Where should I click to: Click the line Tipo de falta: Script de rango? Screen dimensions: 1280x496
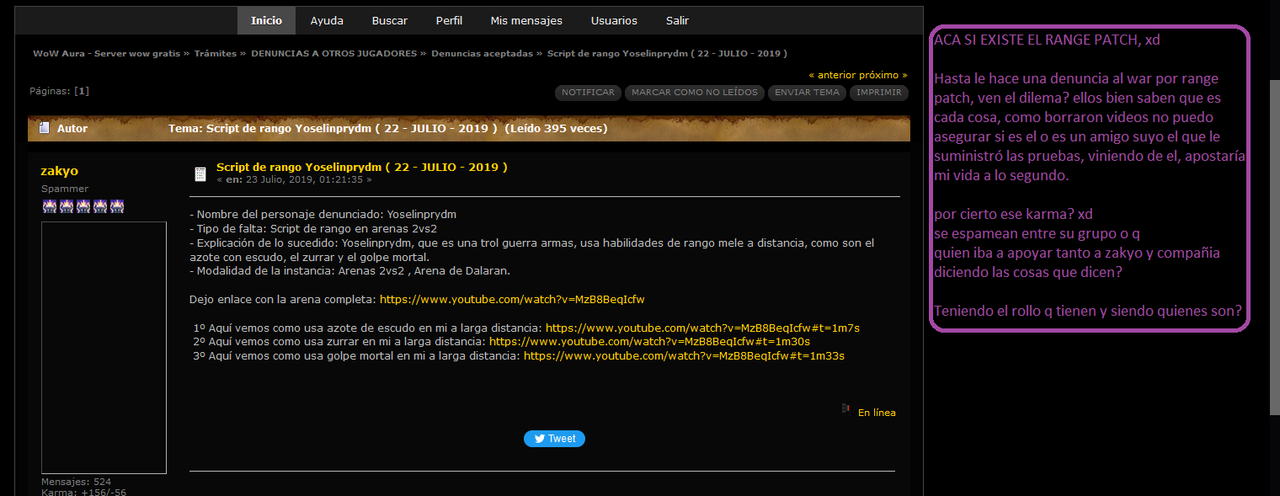302,229
